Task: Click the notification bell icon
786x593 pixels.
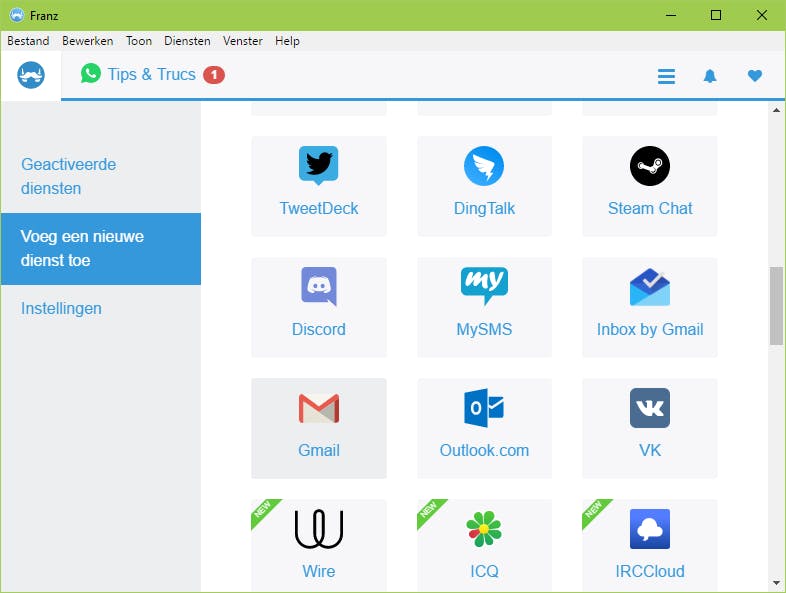Action: pos(710,76)
